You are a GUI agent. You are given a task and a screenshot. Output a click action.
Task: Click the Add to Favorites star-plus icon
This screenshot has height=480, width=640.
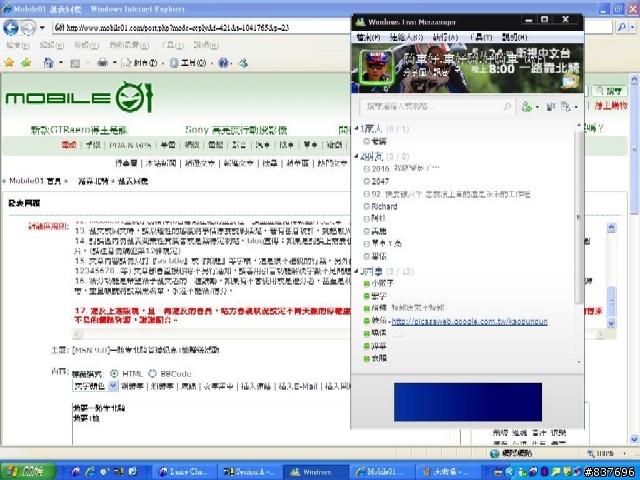[x=26, y=62]
